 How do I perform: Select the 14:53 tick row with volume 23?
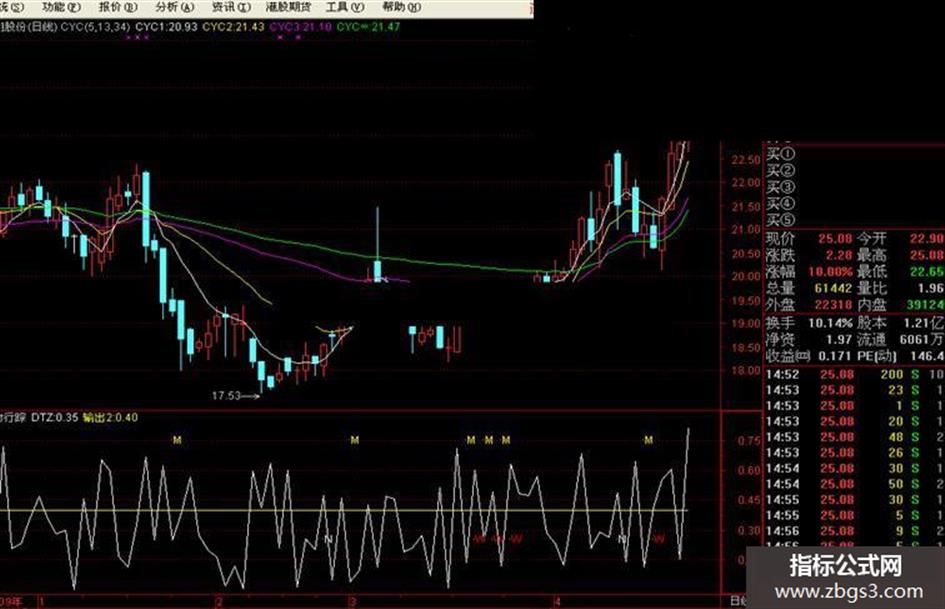[x=855, y=390]
